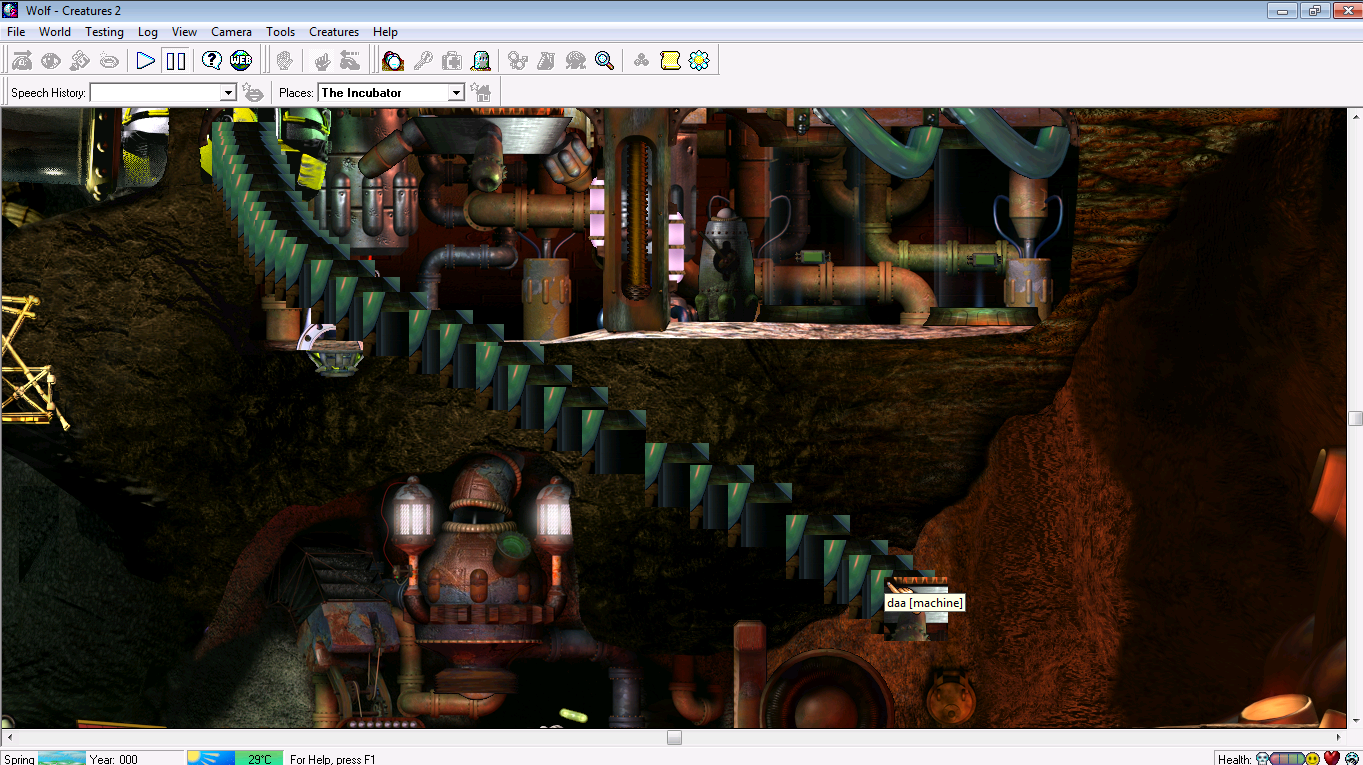Open the medical kit toolbar icon
The width and height of the screenshot is (1363, 765).
[452, 60]
